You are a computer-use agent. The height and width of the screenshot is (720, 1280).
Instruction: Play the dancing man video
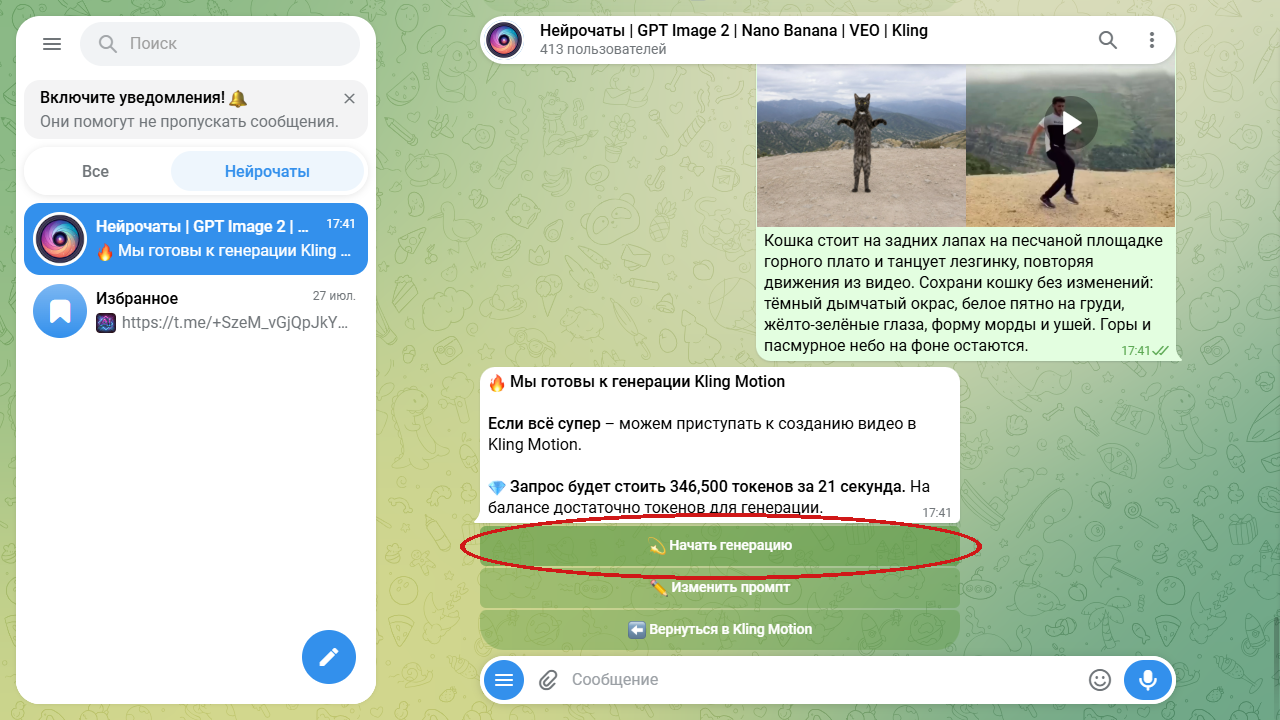click(1071, 124)
